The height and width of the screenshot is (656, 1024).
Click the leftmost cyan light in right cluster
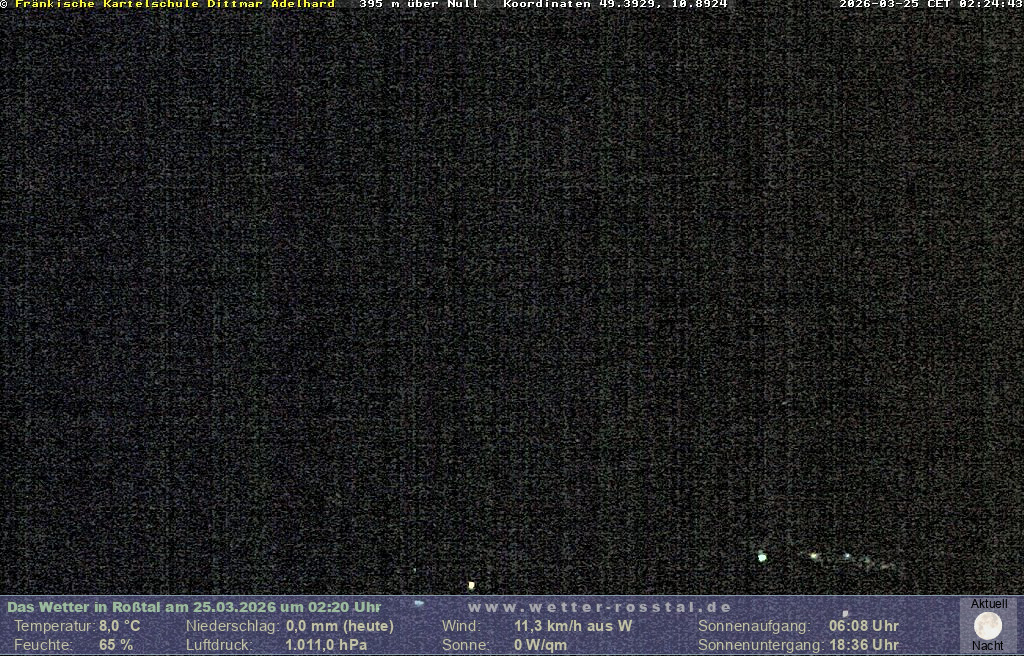(x=762, y=557)
